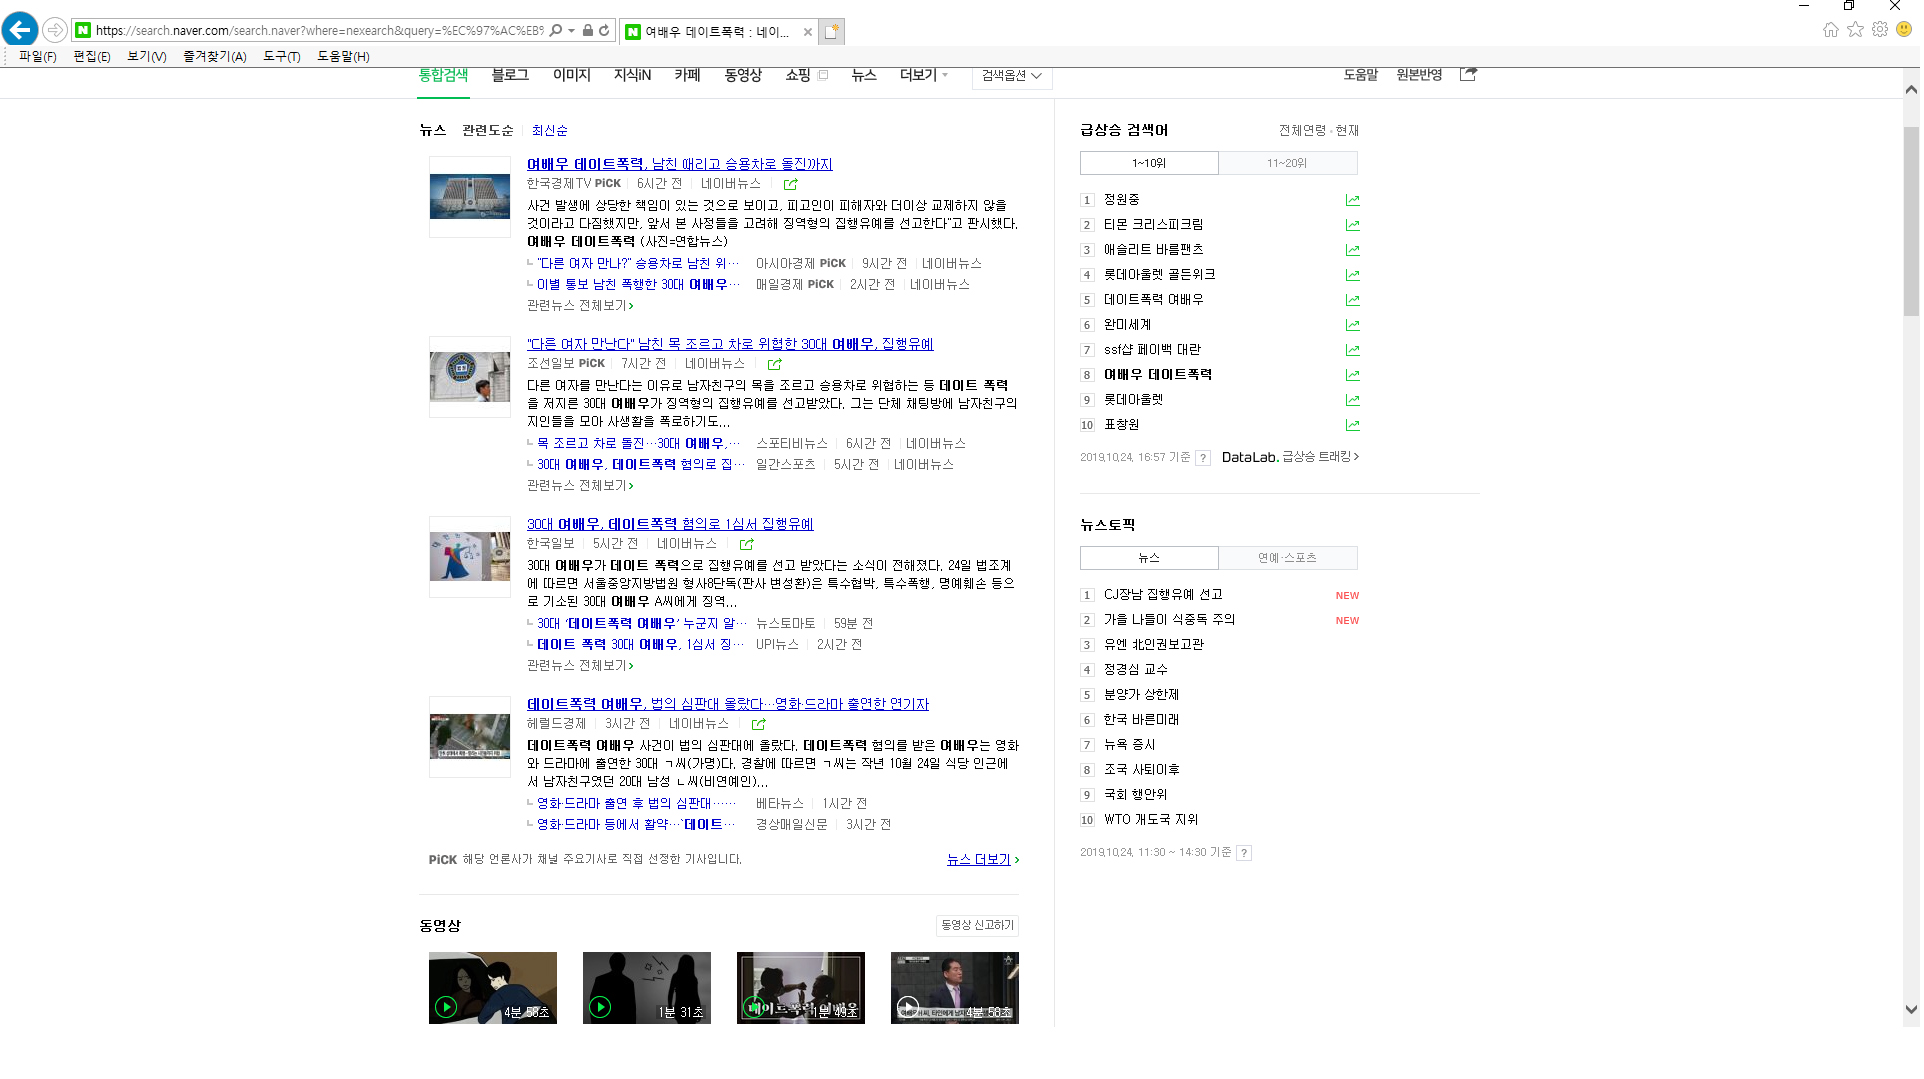Switch to 동영상 search tab
This screenshot has height=1079, width=1924.
743,75
